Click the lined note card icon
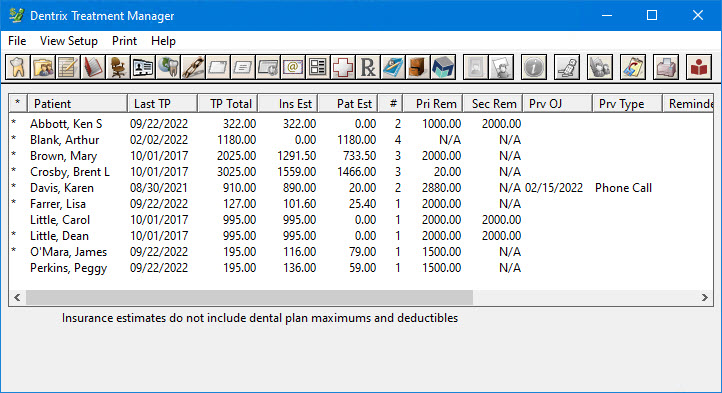722x393 pixels. pyautogui.click(x=242, y=68)
